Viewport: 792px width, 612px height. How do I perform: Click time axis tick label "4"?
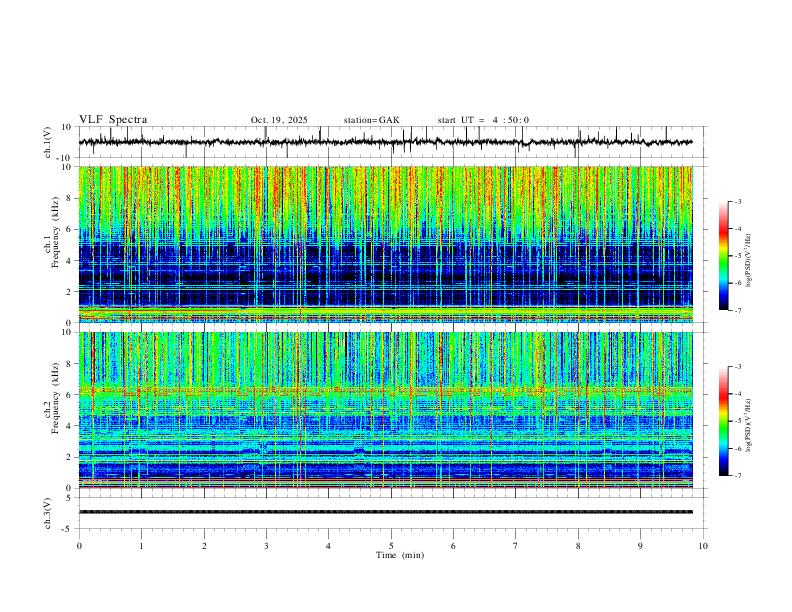pyautogui.click(x=328, y=546)
